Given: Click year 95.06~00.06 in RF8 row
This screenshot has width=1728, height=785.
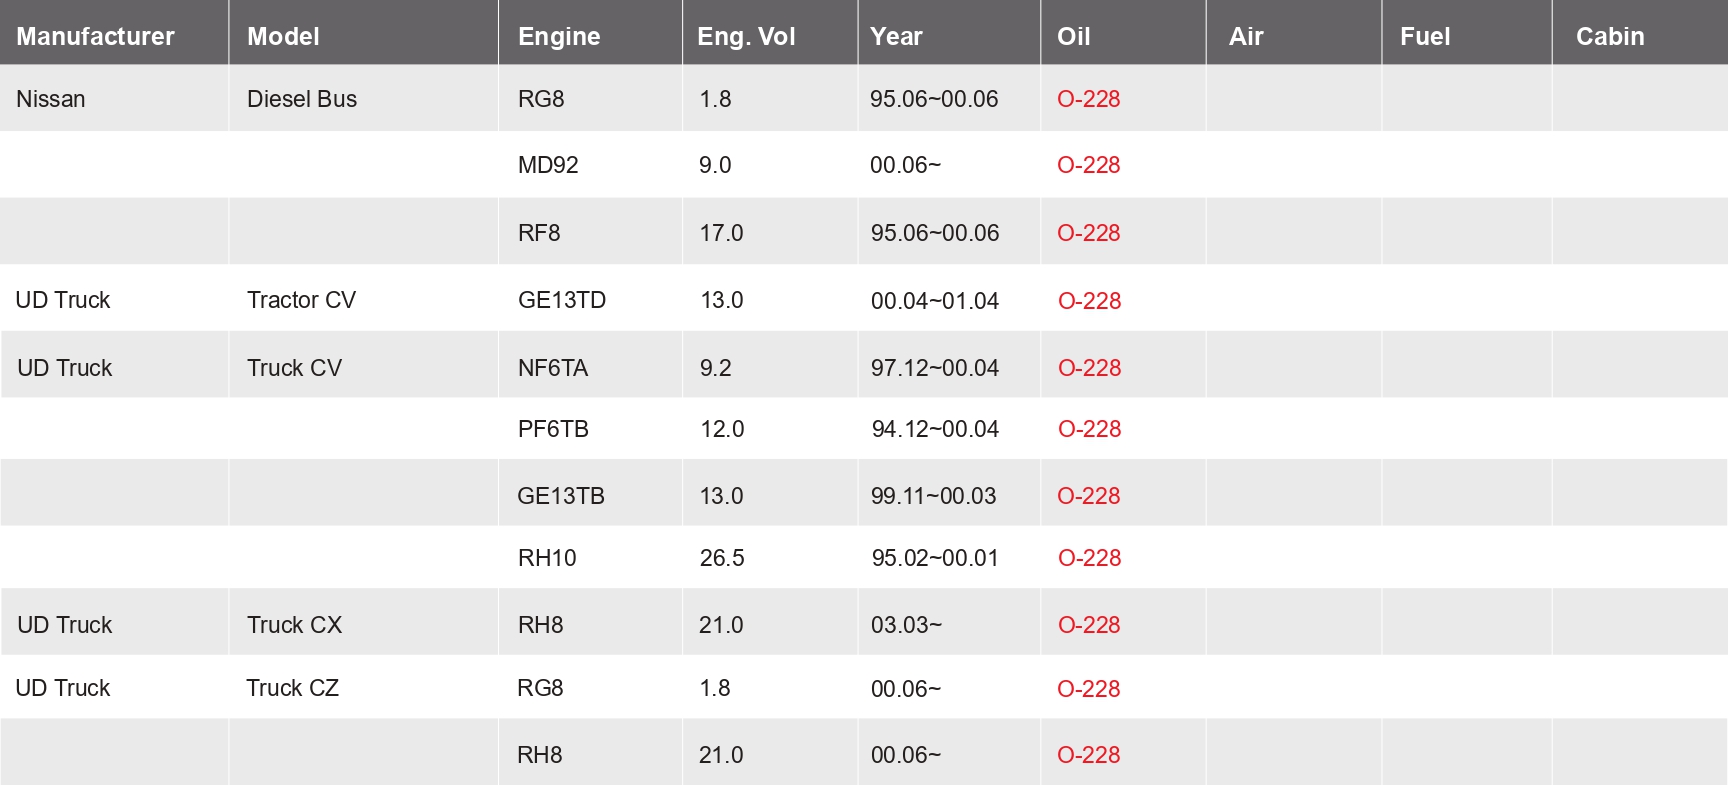Looking at the screenshot, I should 935,233.
